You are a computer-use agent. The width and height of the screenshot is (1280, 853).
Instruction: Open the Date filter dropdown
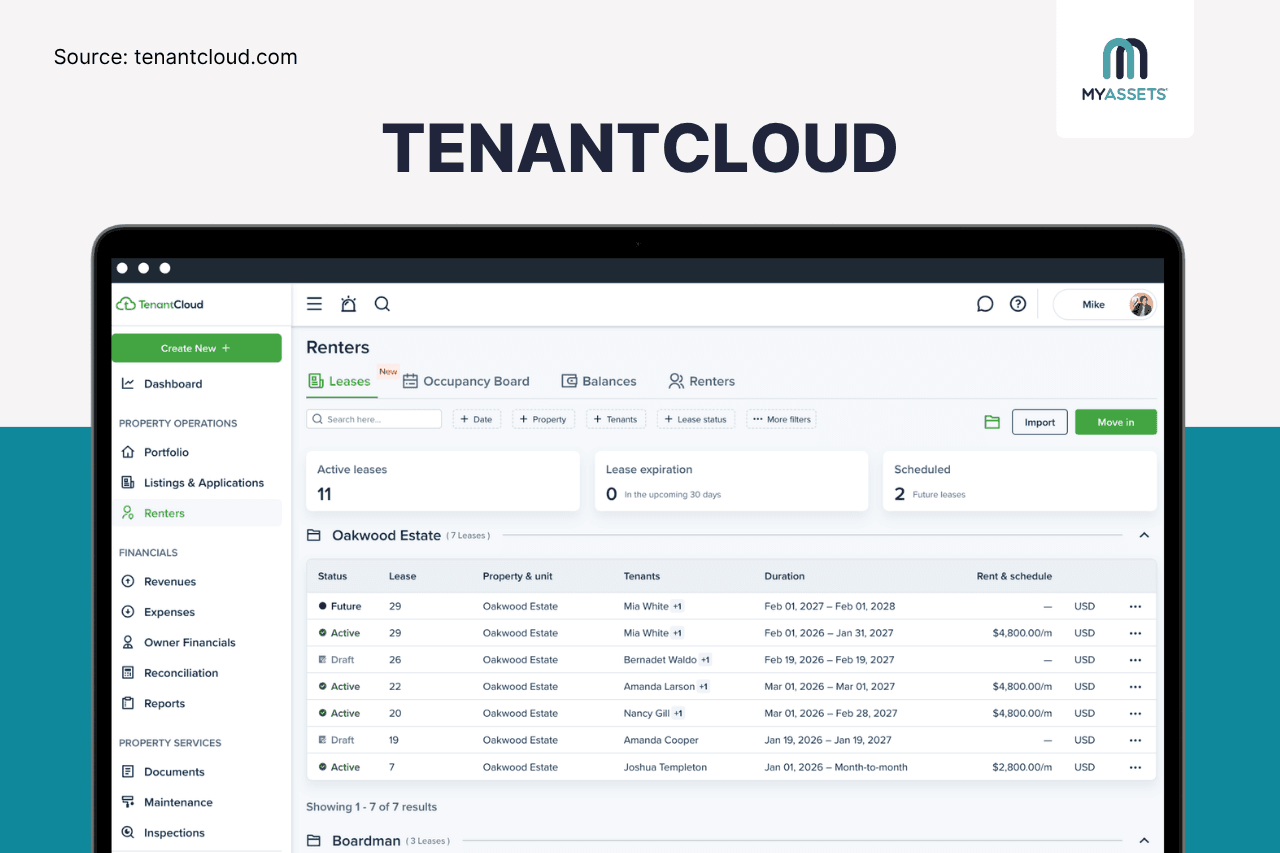pos(476,419)
